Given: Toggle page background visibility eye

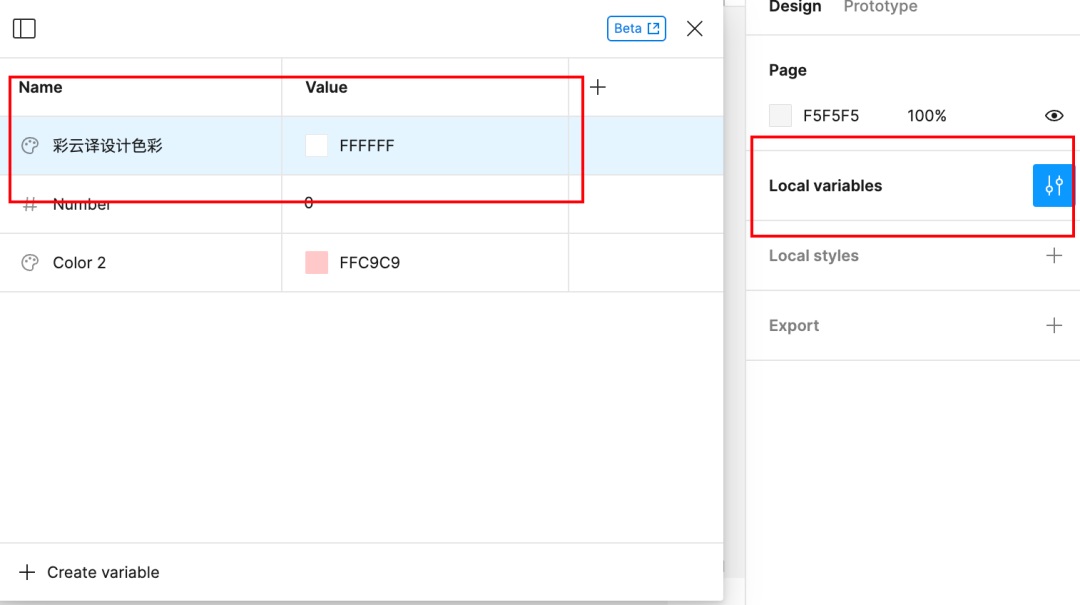Looking at the screenshot, I should [x=1053, y=116].
